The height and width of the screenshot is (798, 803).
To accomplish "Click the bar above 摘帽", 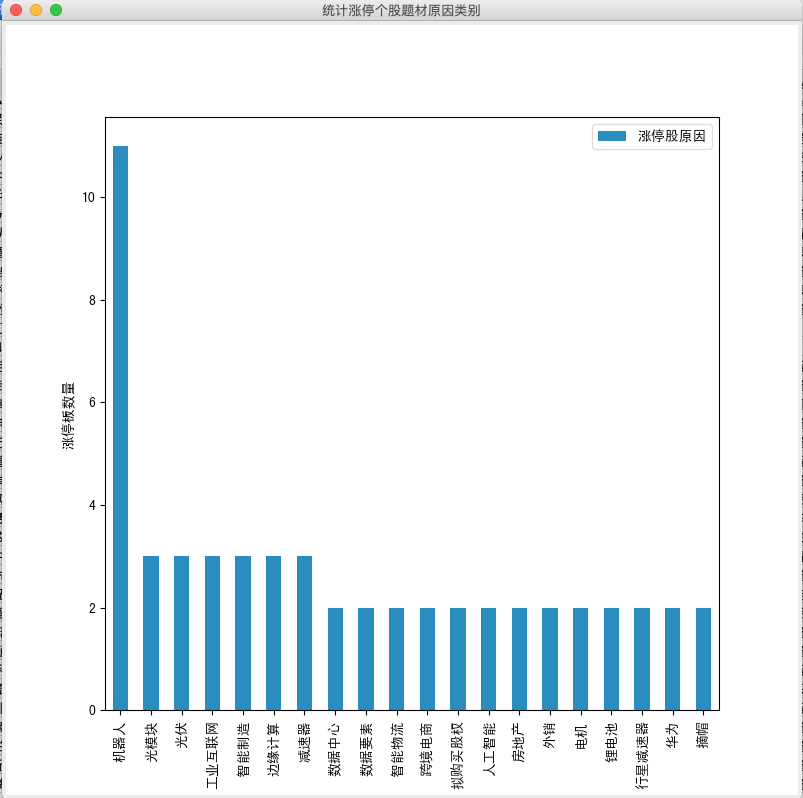I will (x=704, y=659).
